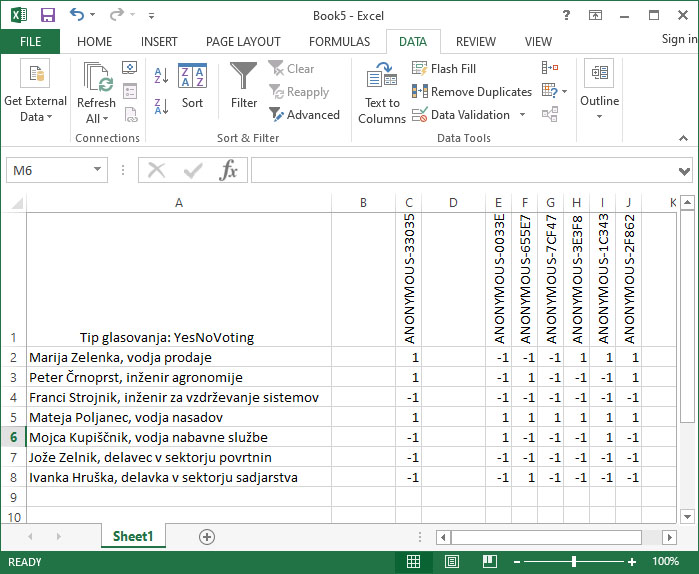The image size is (699, 574).
Task: Click the Flash Fill icon
Action: pyautogui.click(x=419, y=68)
